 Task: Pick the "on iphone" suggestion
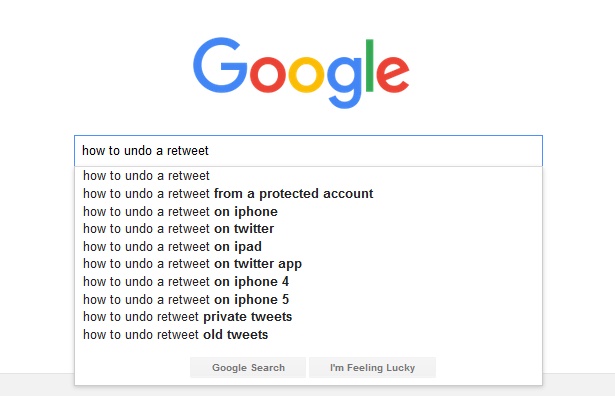point(308,211)
